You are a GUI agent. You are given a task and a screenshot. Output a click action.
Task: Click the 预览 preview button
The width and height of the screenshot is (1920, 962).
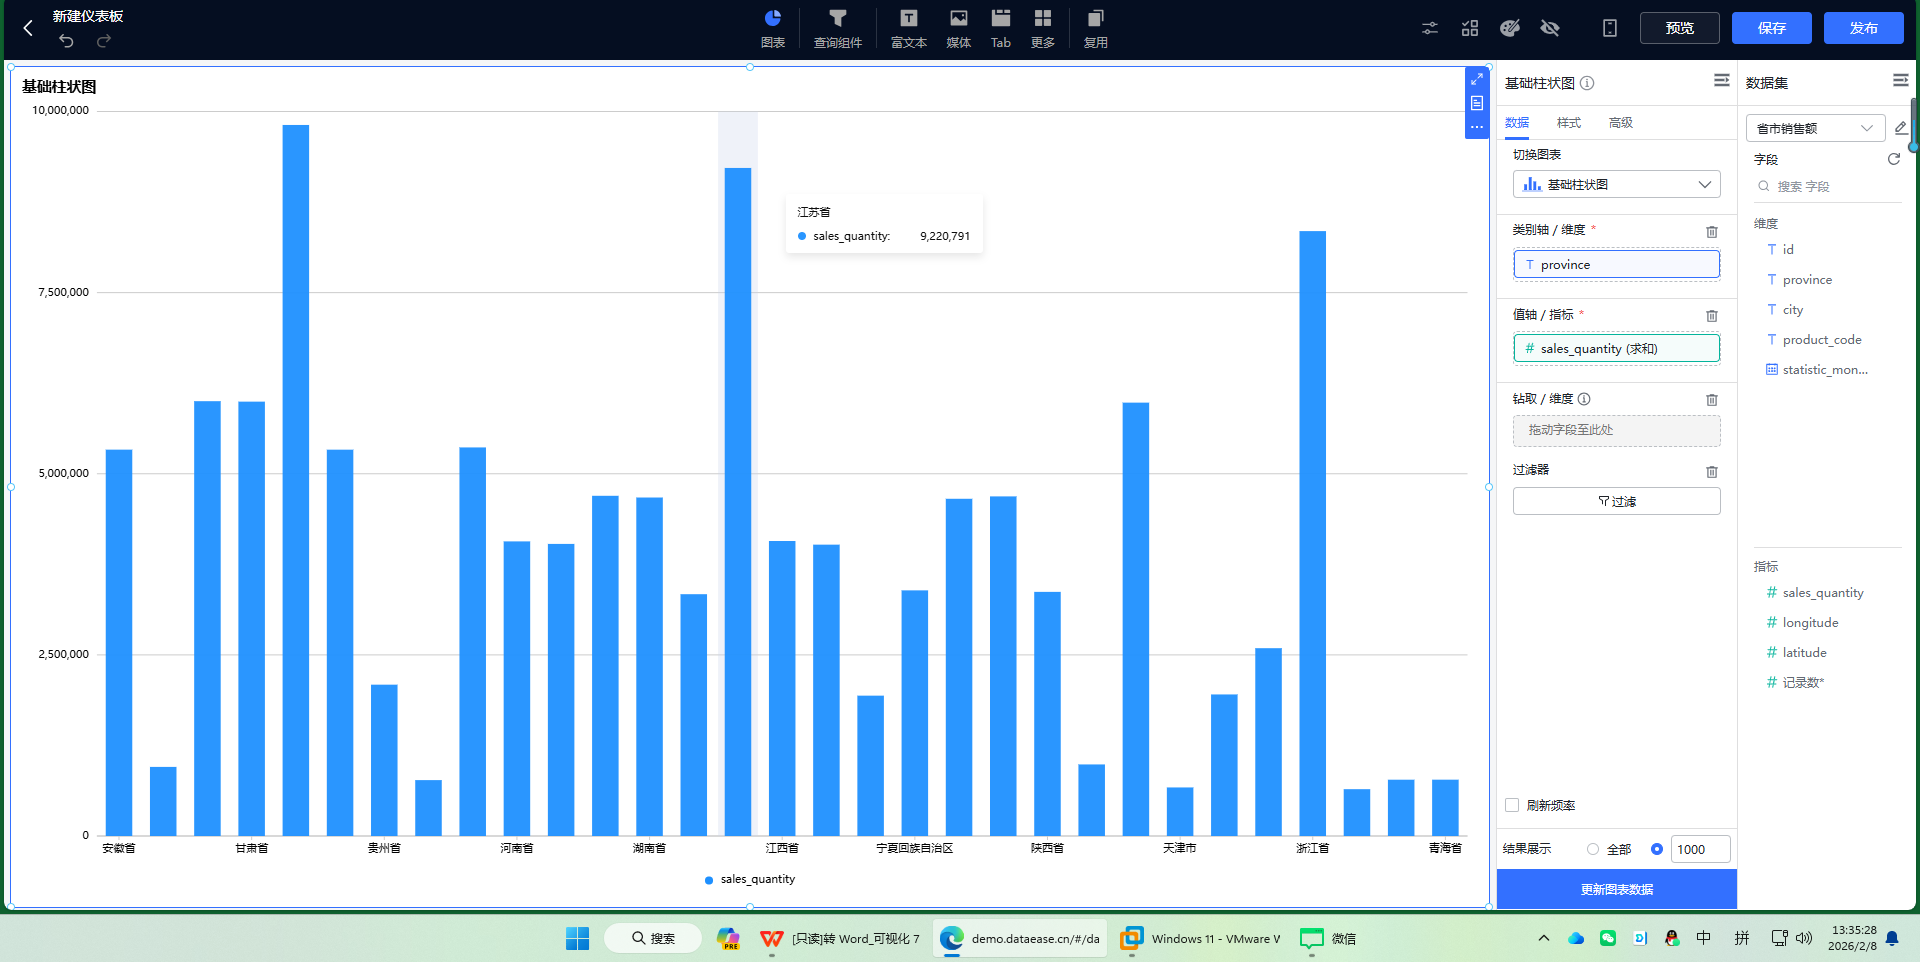click(x=1680, y=28)
